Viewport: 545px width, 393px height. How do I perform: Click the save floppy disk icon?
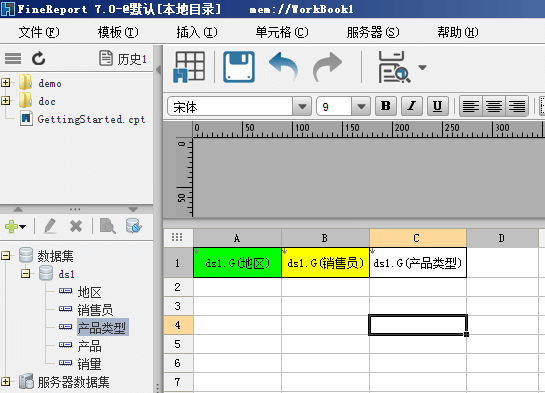[239, 67]
